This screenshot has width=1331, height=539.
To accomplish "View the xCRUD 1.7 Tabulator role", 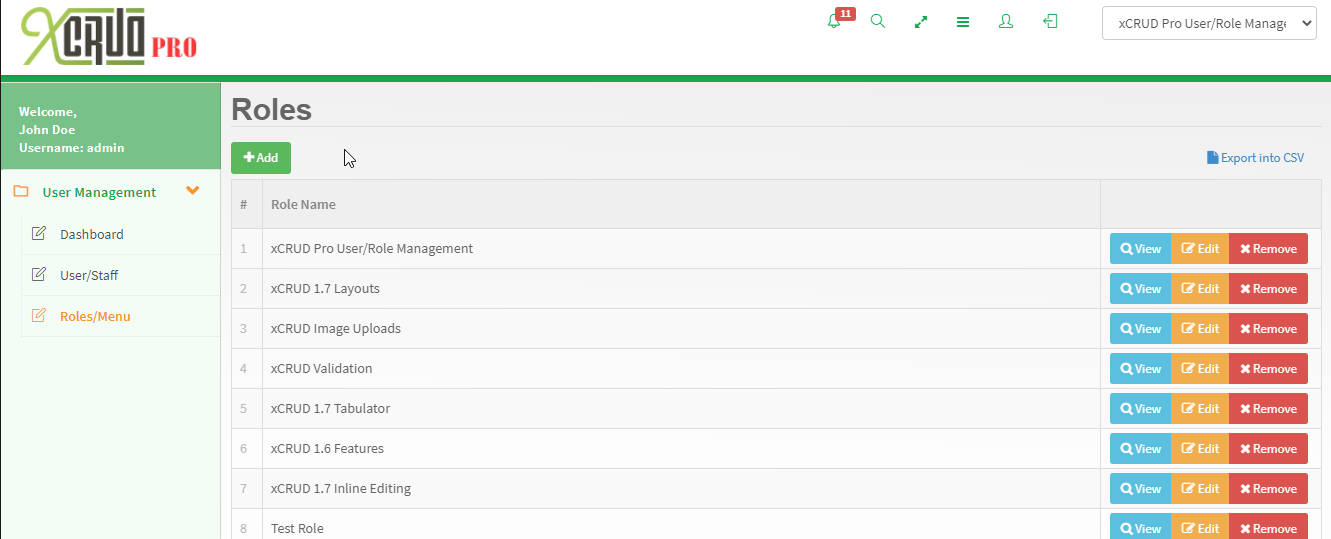I will tap(1140, 409).
